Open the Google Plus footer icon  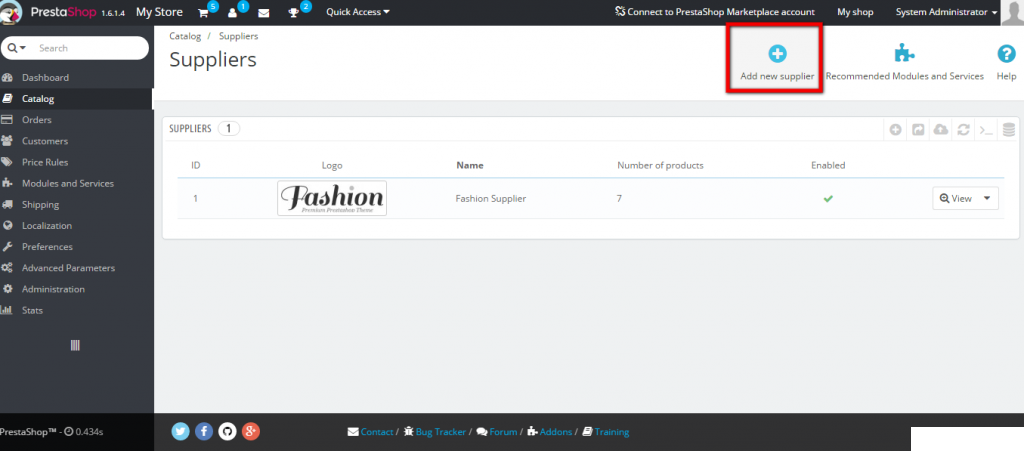tap(251, 431)
